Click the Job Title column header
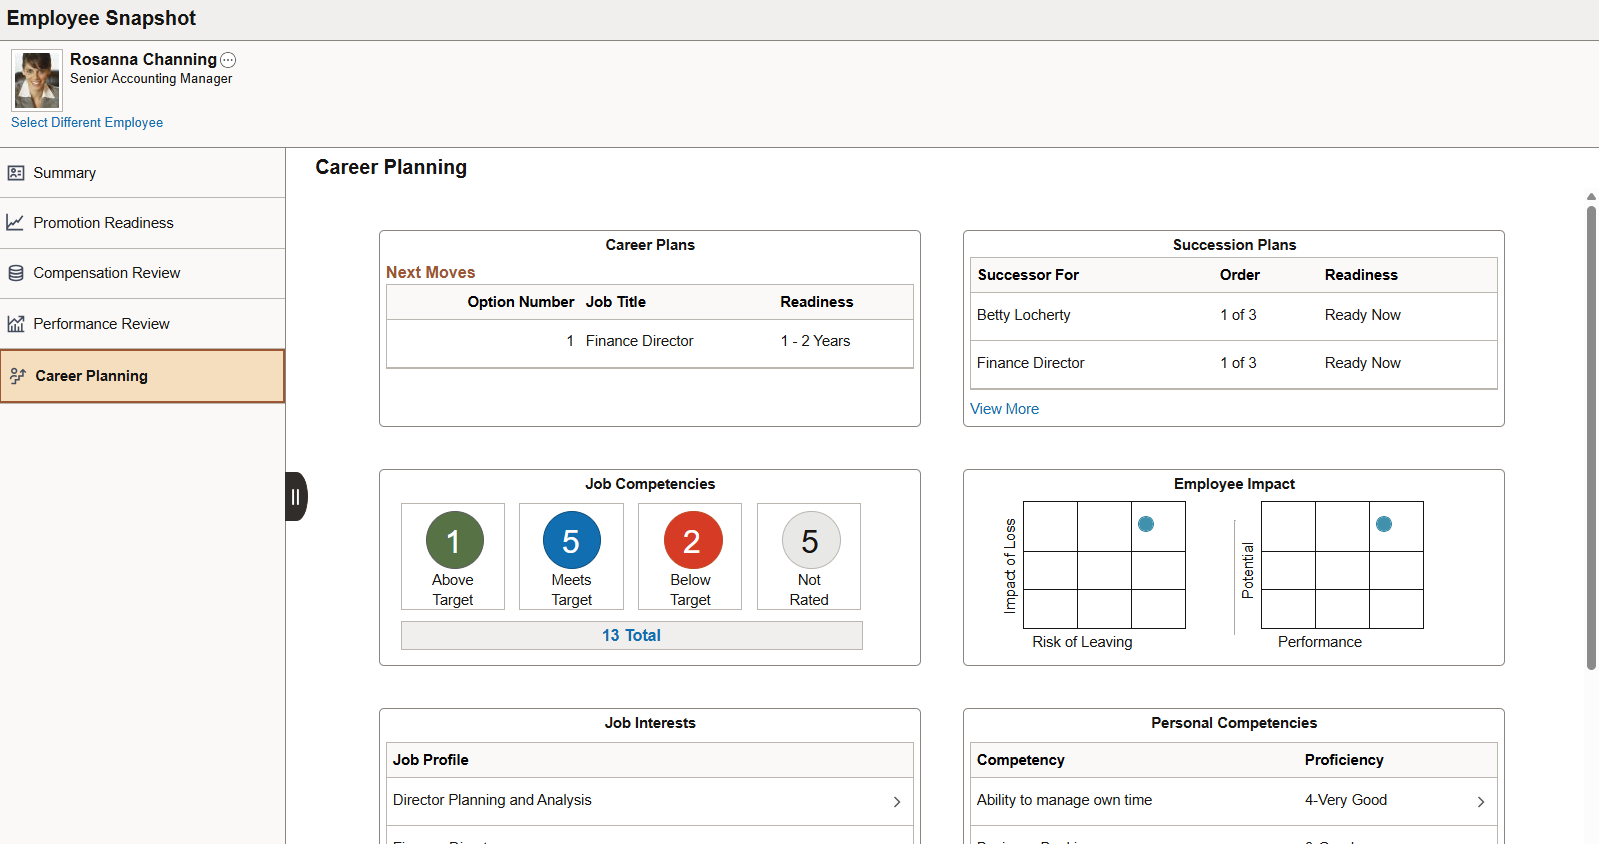 (x=616, y=302)
